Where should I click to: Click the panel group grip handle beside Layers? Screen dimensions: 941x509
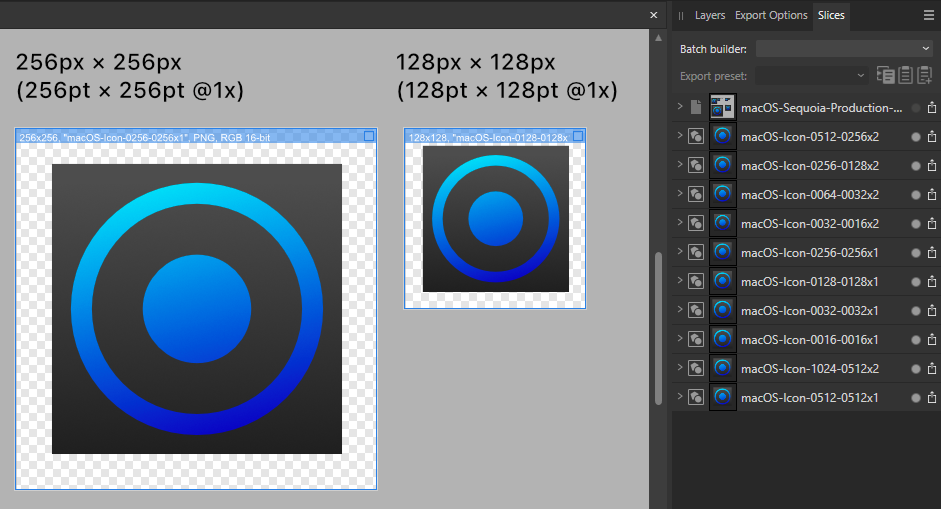(681, 16)
